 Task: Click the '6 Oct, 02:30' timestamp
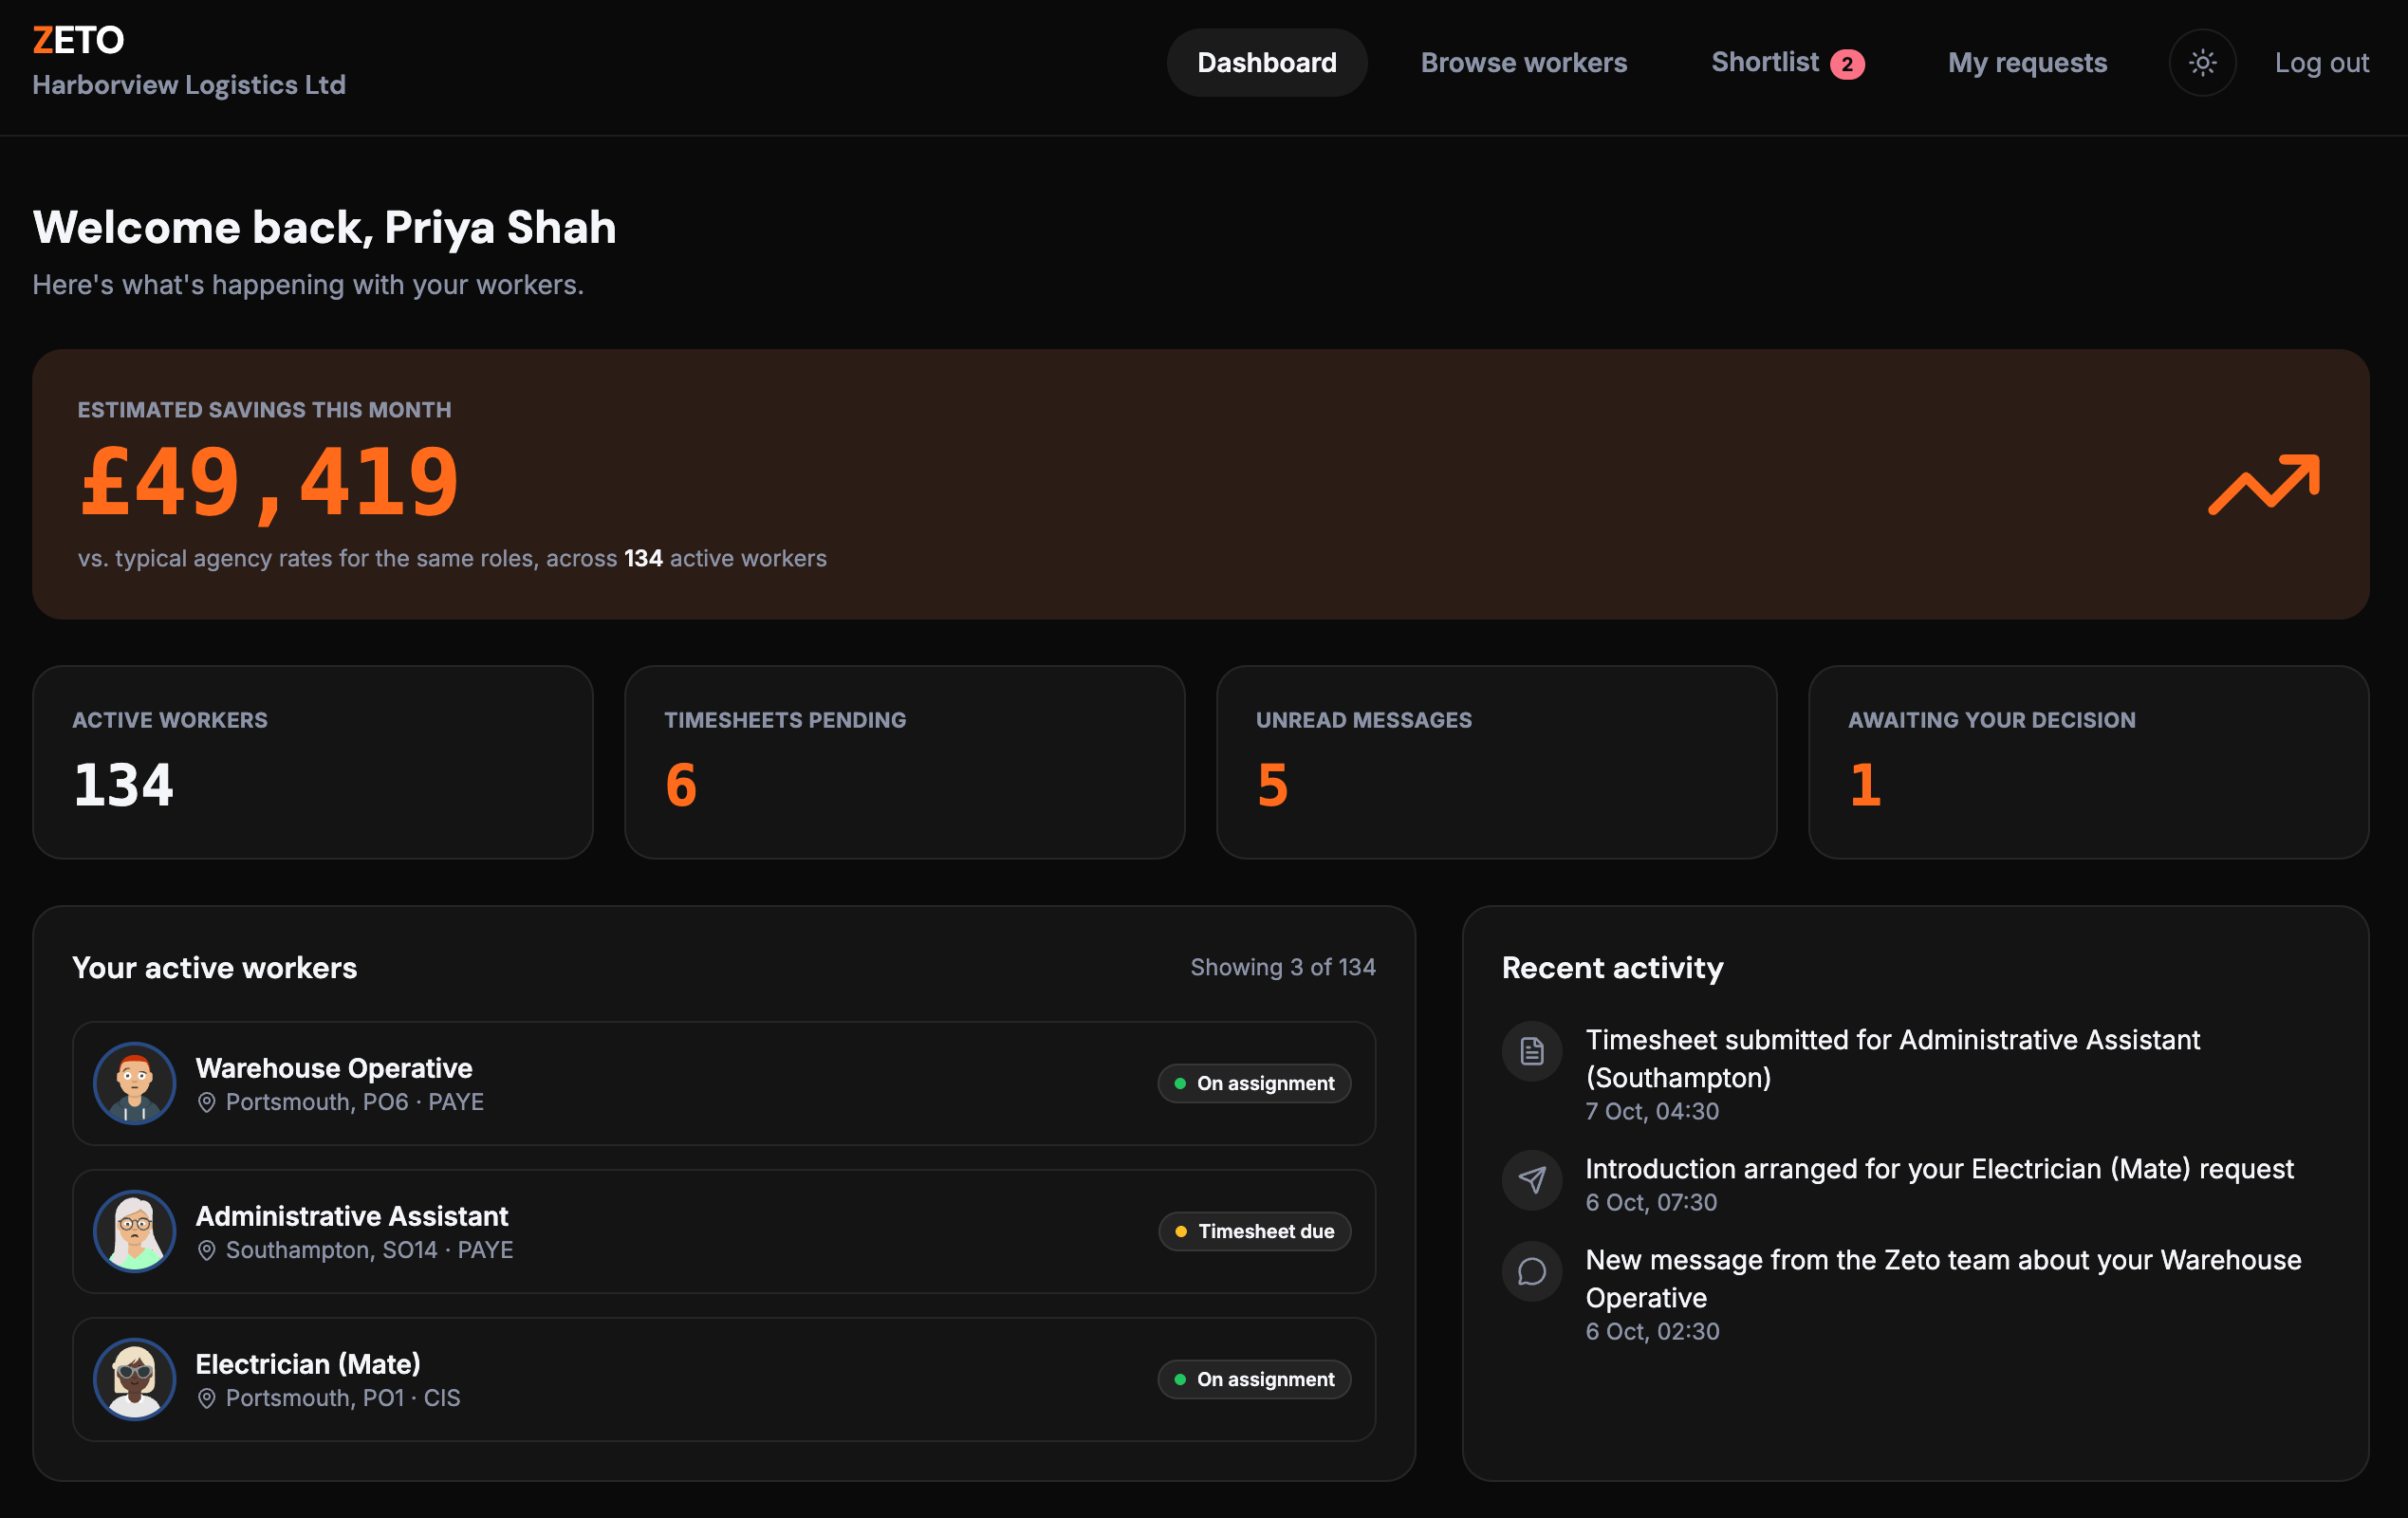(x=1652, y=1331)
